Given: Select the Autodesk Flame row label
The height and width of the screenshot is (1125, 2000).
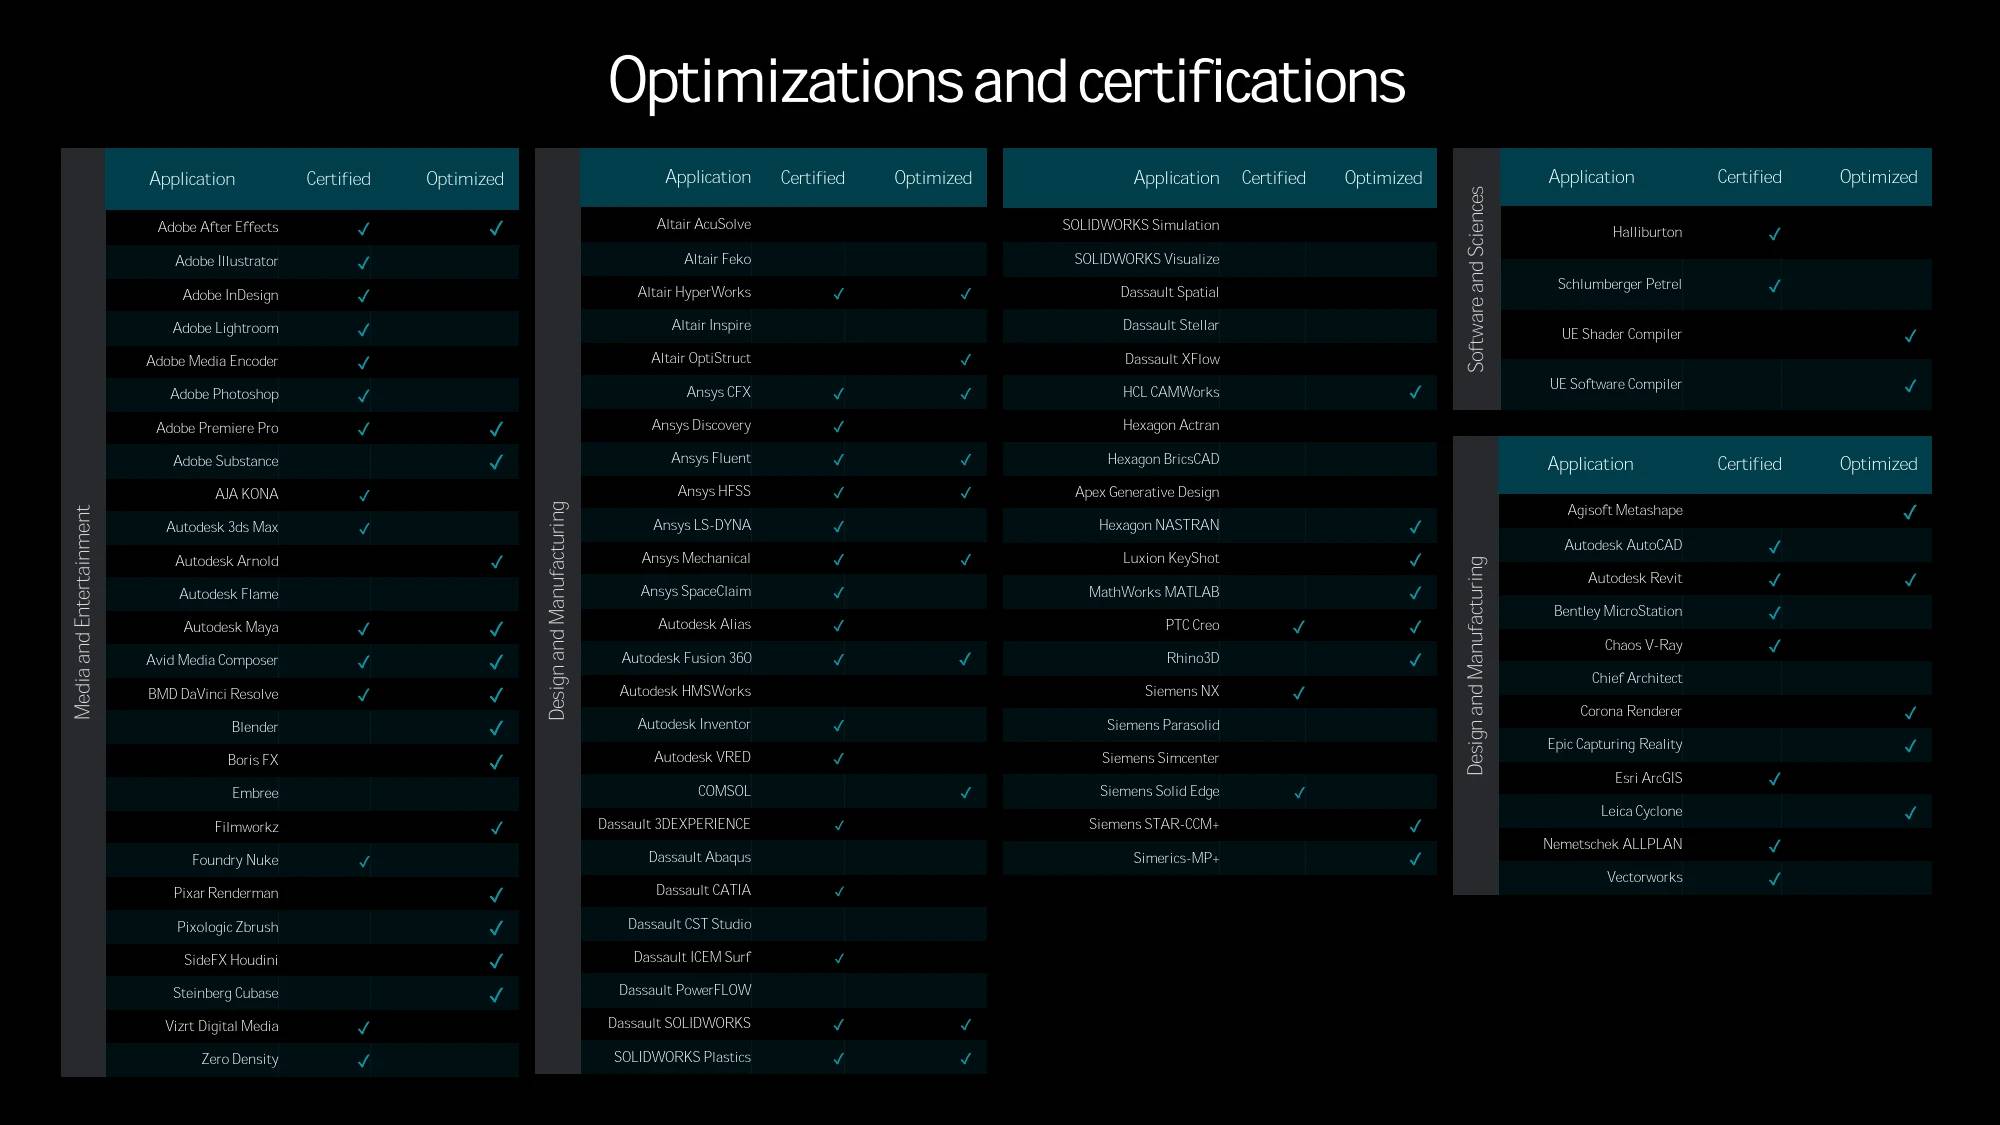Looking at the screenshot, I should (x=228, y=594).
